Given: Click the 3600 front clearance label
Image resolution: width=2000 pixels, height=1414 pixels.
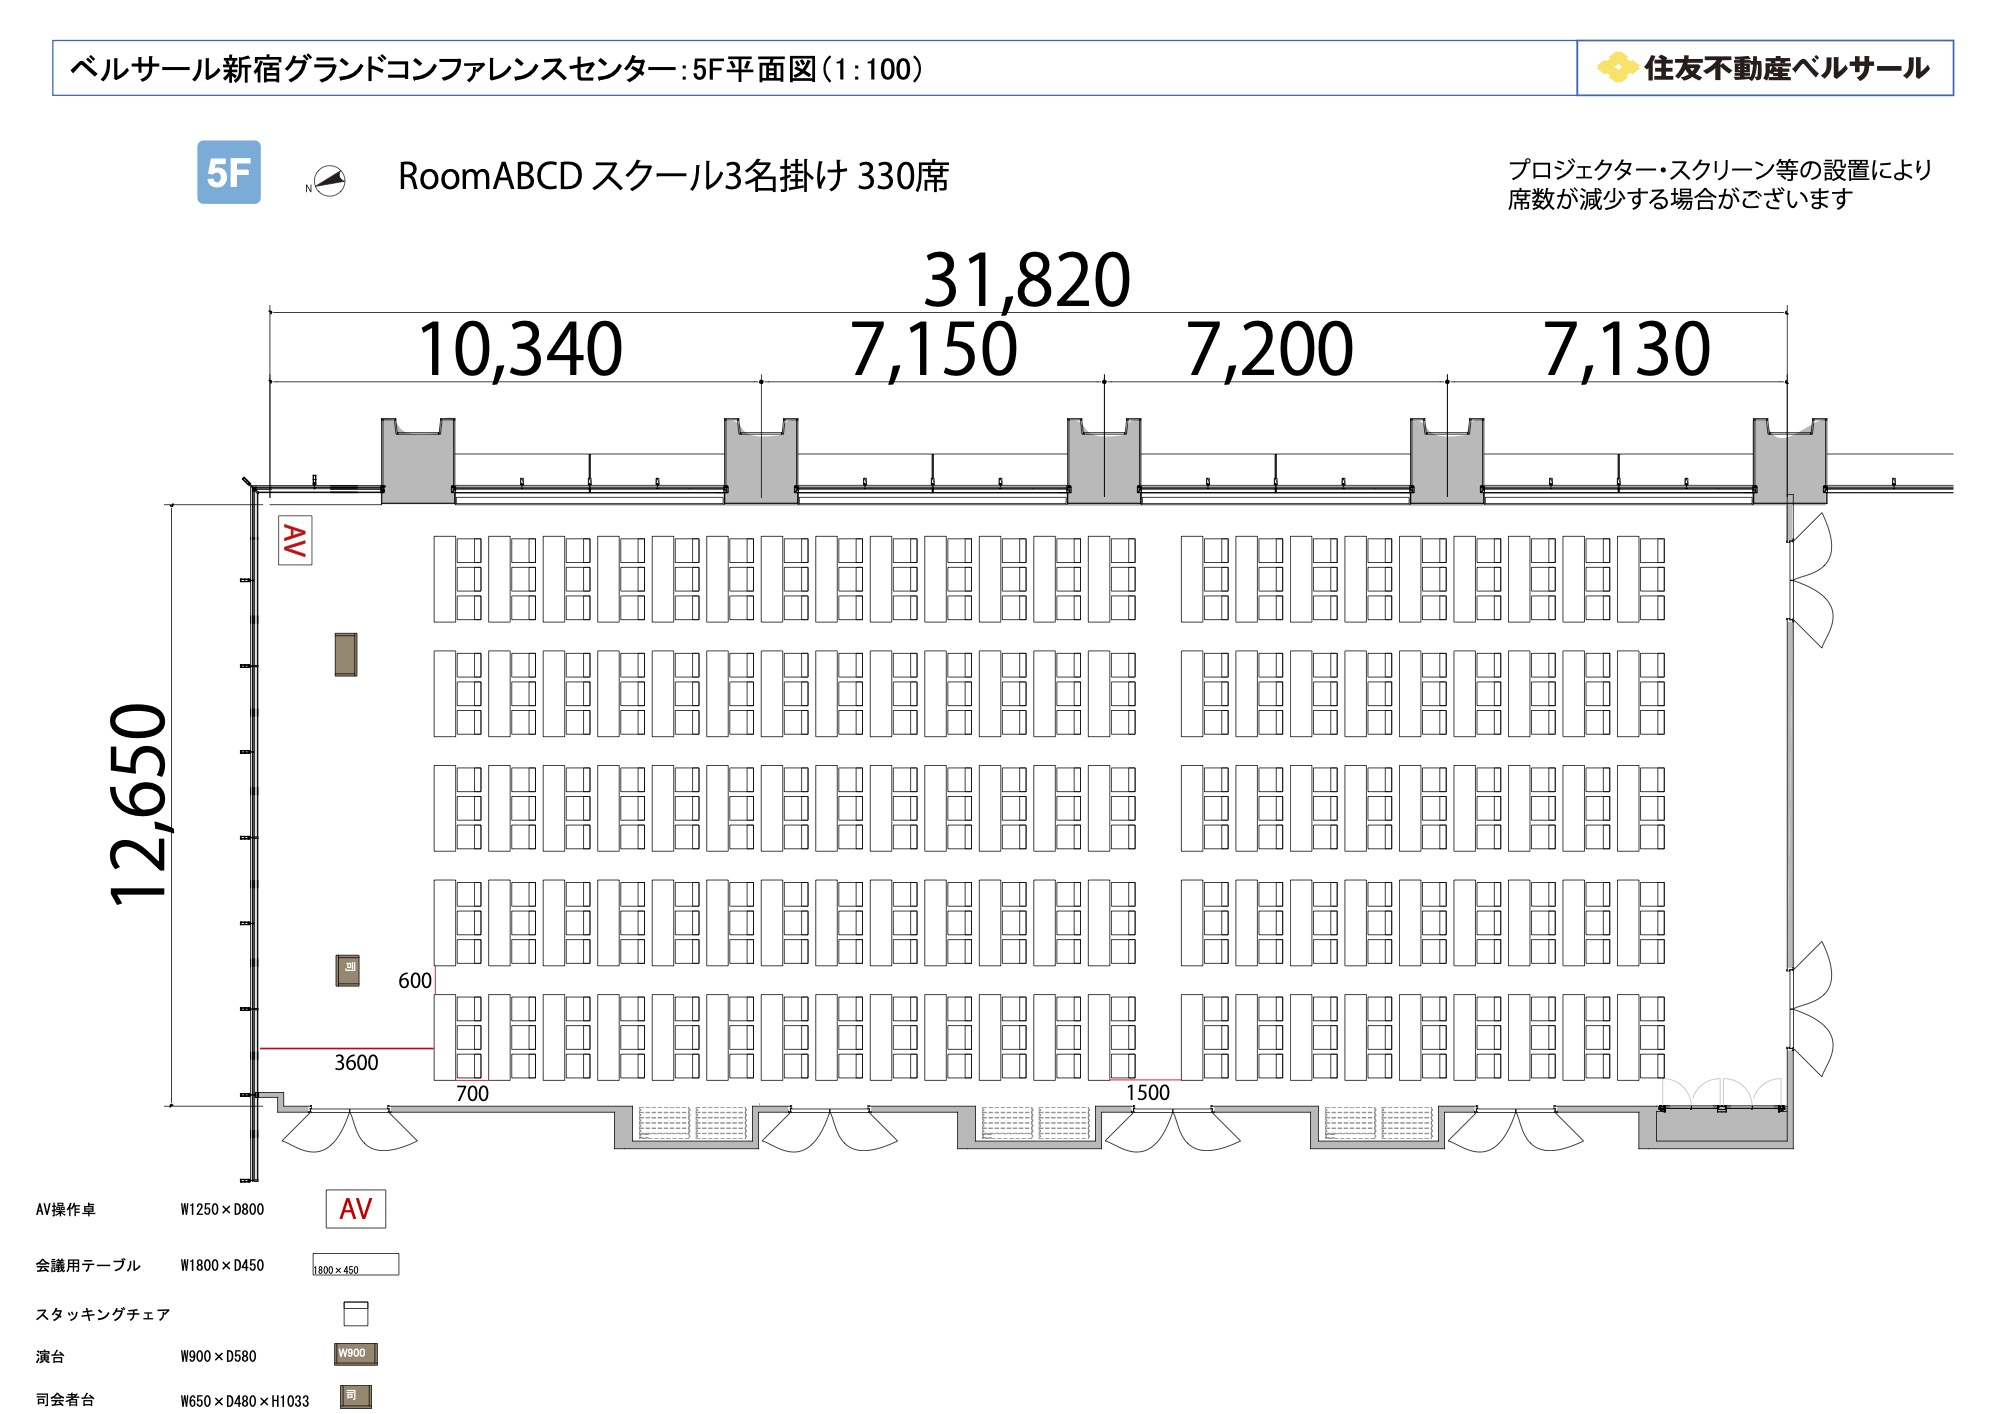Looking at the screenshot, I should click(x=356, y=1063).
